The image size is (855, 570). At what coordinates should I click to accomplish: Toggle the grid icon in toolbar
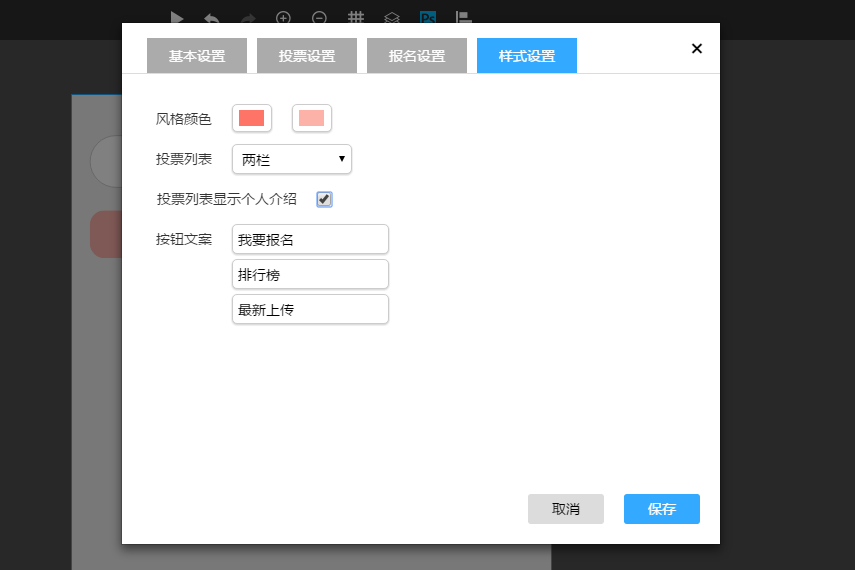pyautogui.click(x=356, y=17)
